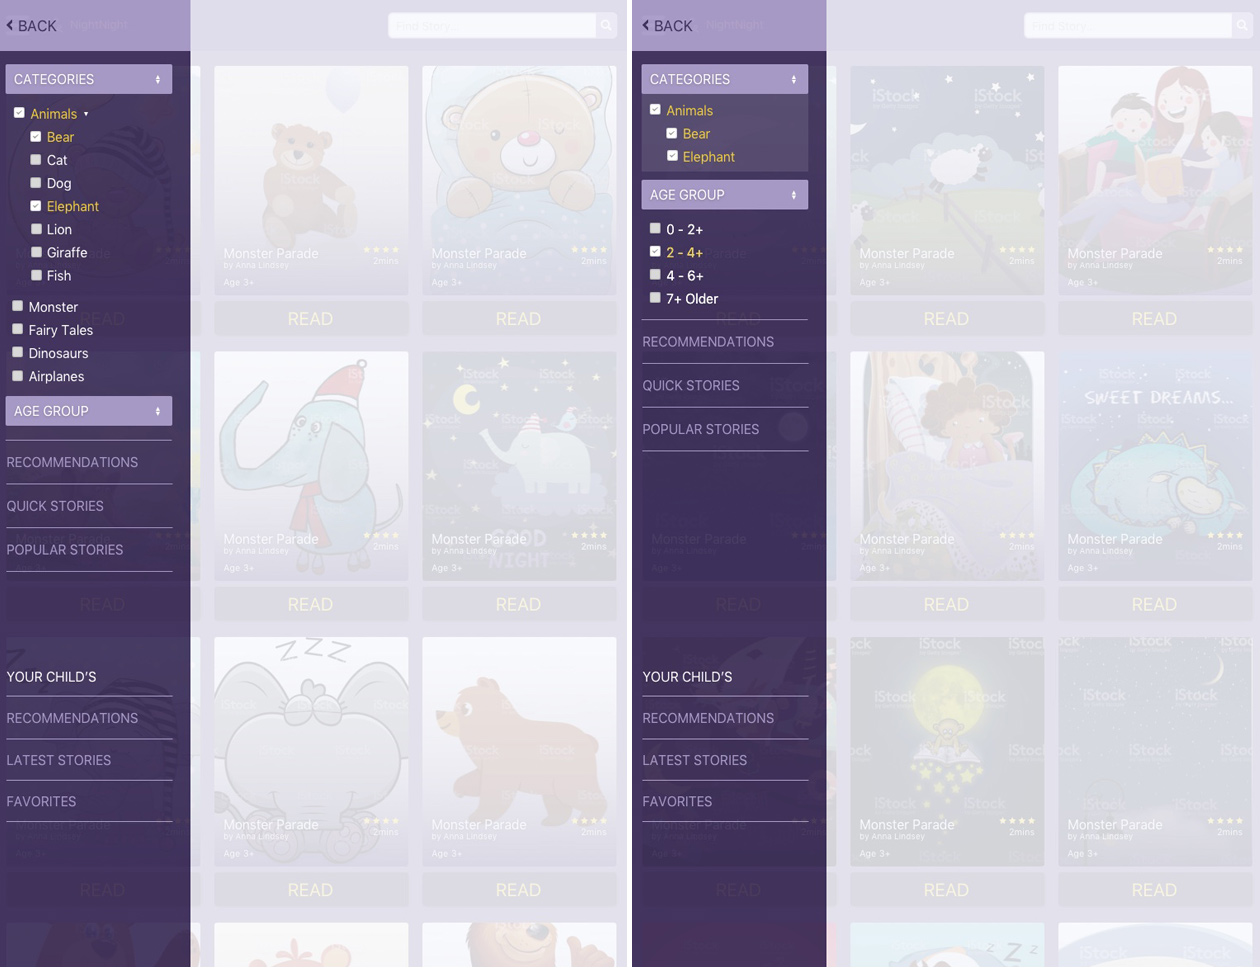Enable the Fairy Tales category checkbox
Screen dimensions: 1260x969
click(18, 329)
